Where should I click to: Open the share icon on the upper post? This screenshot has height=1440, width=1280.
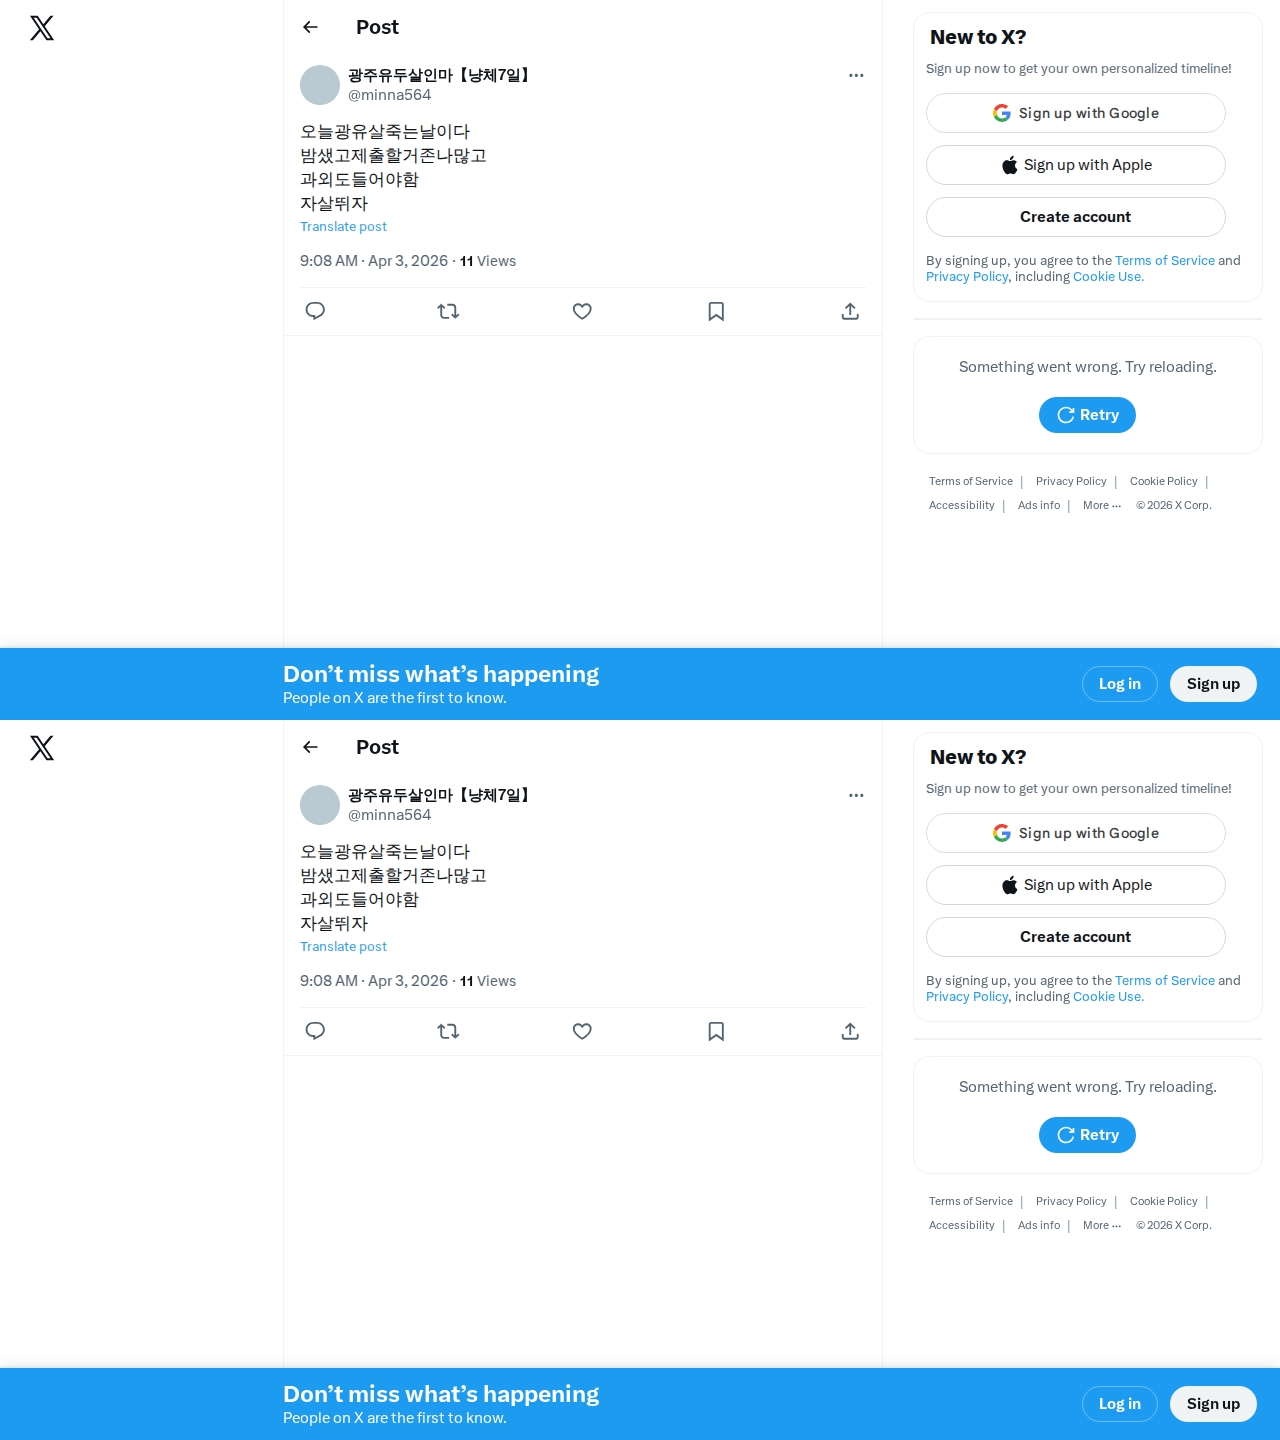pyautogui.click(x=850, y=311)
